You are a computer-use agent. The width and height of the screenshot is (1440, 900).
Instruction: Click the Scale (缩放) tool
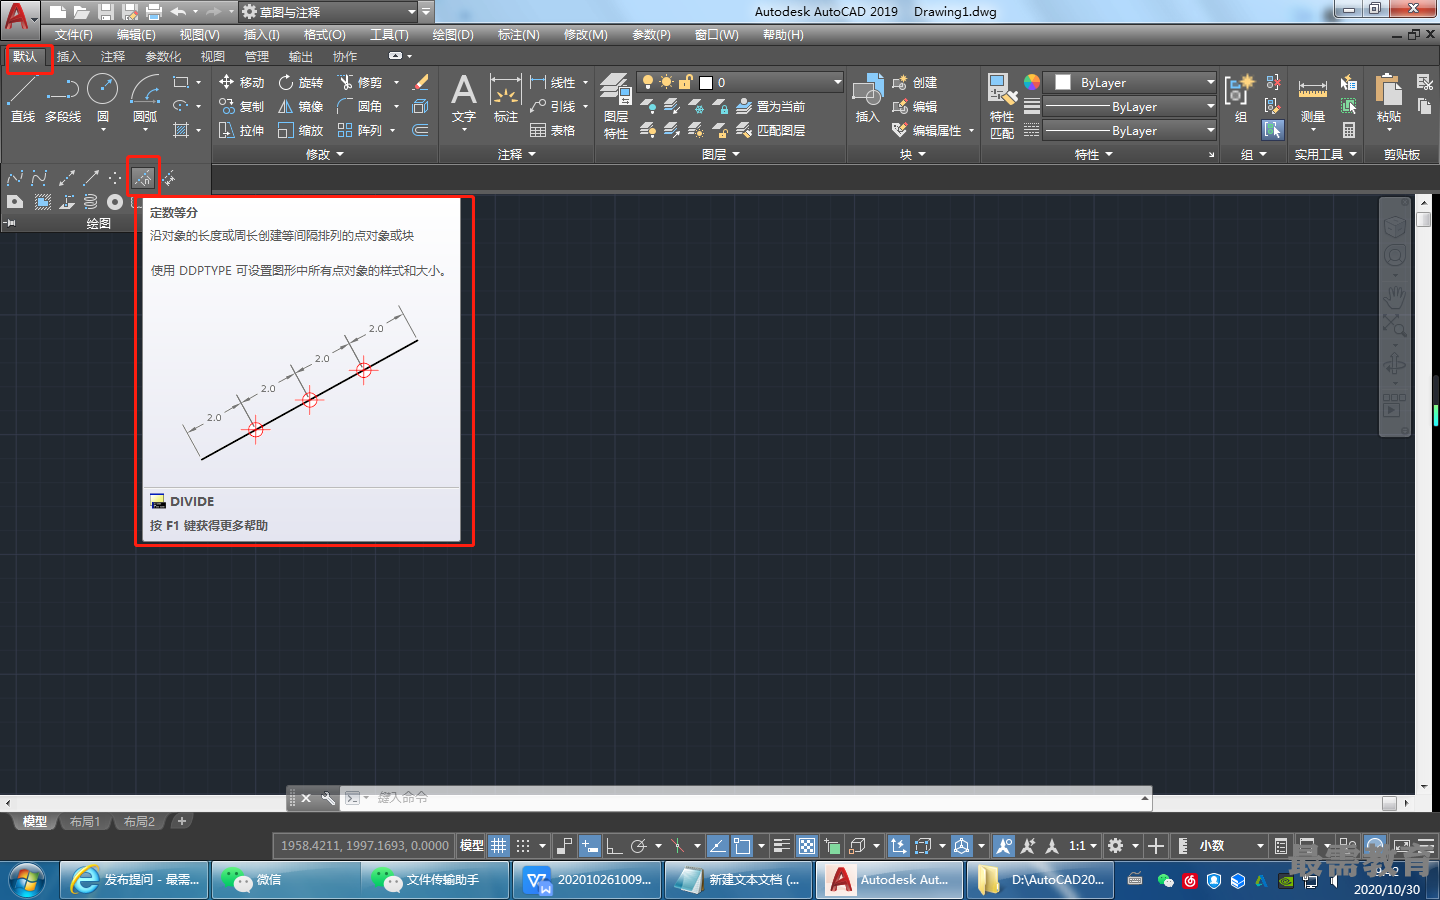(x=301, y=130)
